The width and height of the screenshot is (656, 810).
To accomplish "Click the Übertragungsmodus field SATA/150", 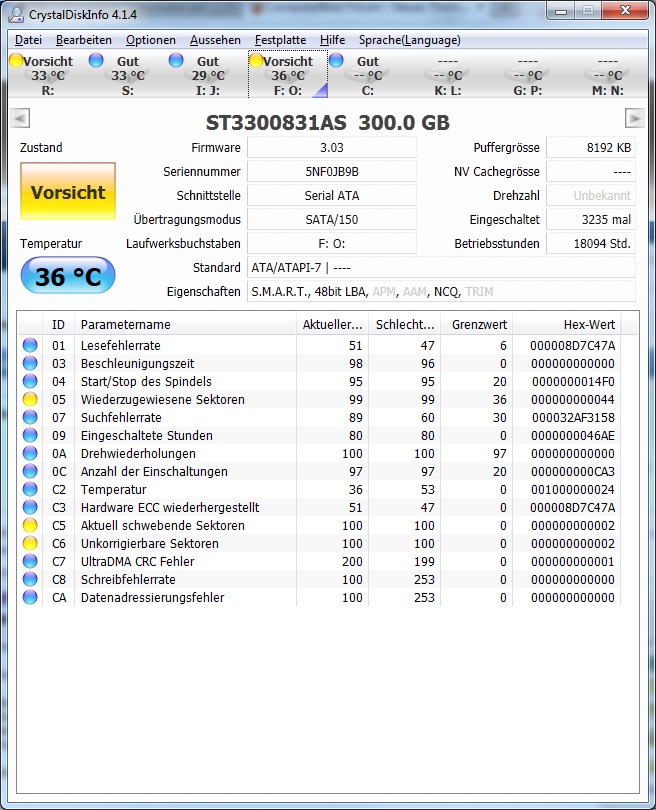I will pyautogui.click(x=332, y=220).
